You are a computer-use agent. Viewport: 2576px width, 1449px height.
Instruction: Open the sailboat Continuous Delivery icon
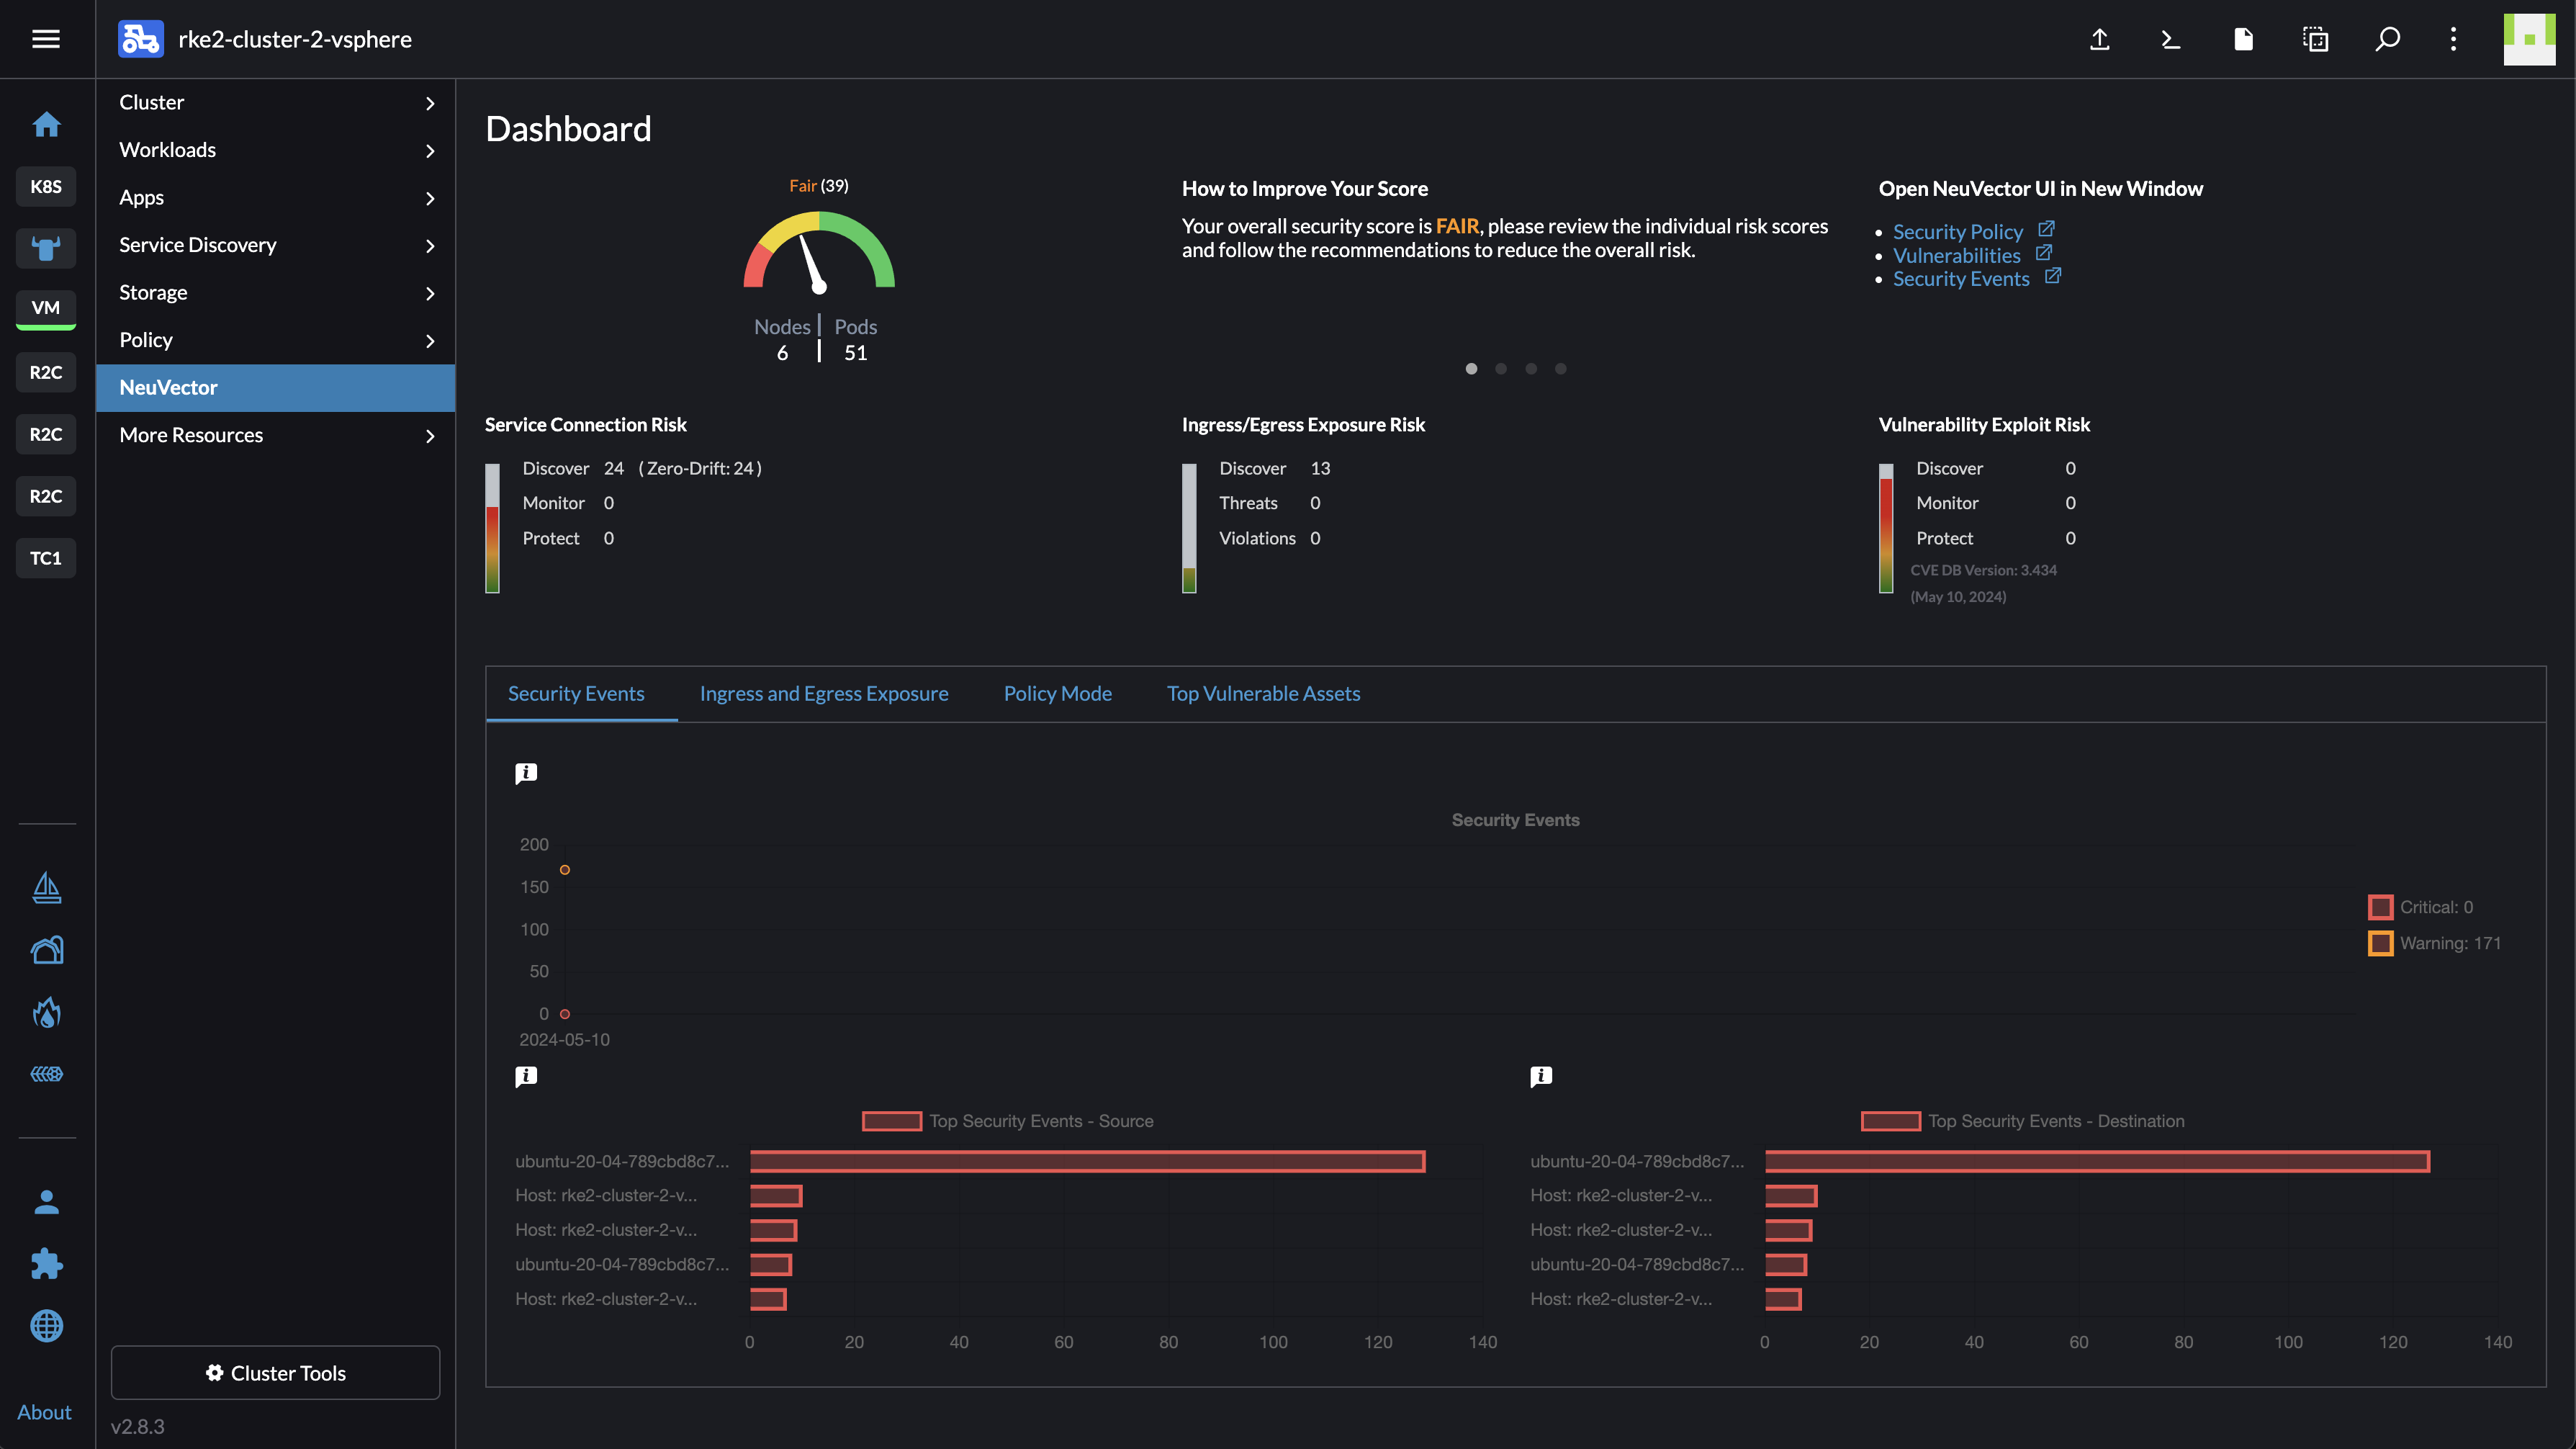[x=46, y=887]
